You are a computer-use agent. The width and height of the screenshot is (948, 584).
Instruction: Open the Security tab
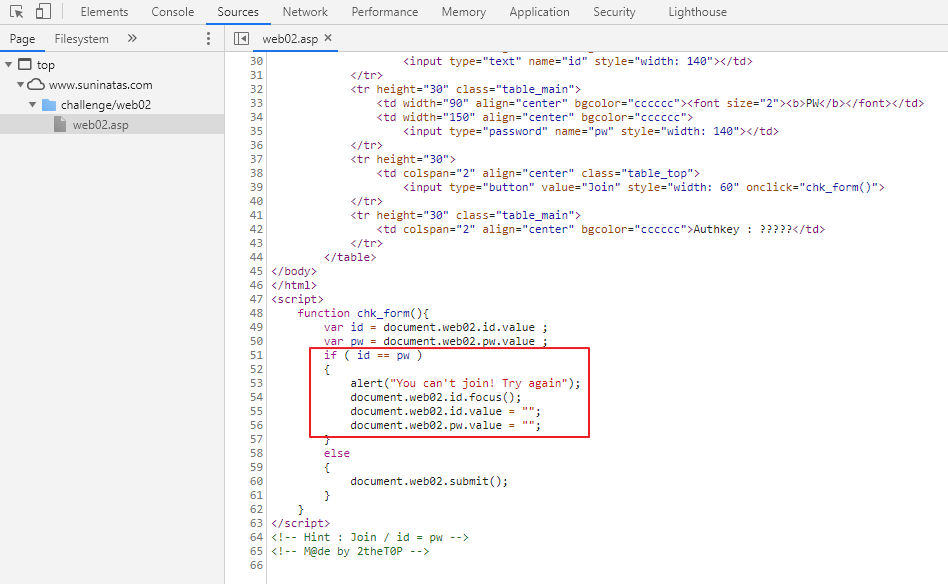pos(614,12)
